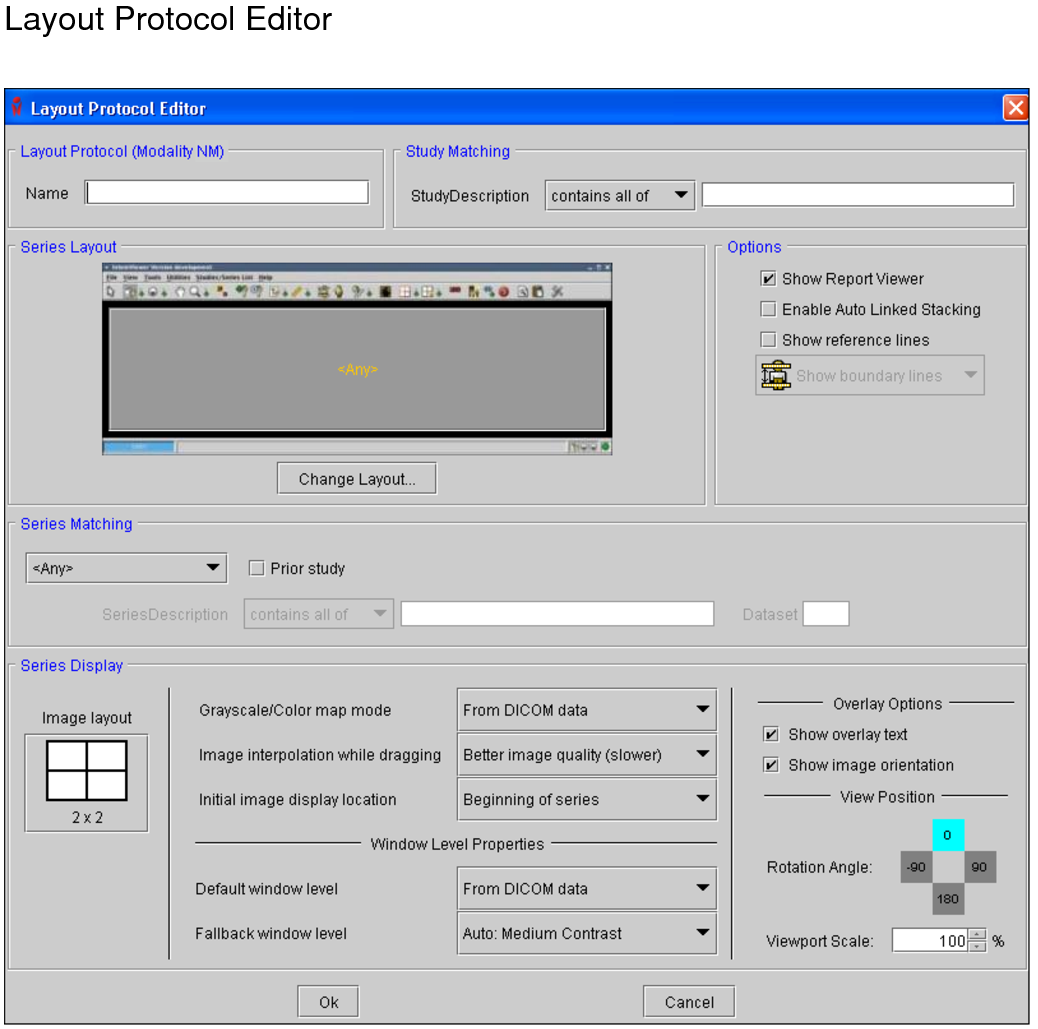Disable Show overlay text option

coord(771,735)
